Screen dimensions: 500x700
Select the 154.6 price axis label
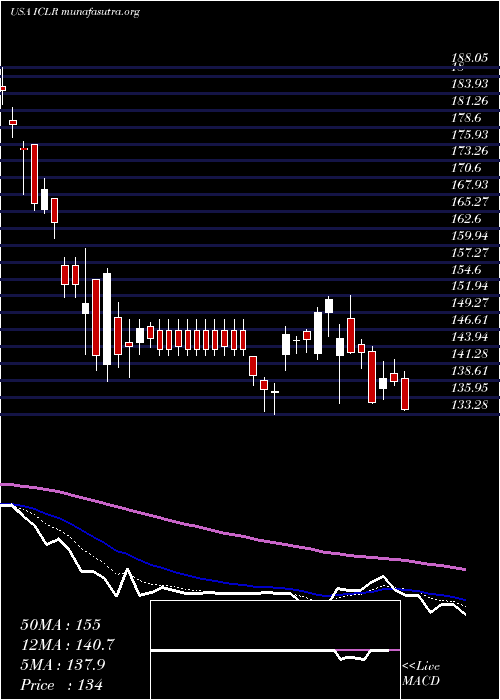click(467, 269)
